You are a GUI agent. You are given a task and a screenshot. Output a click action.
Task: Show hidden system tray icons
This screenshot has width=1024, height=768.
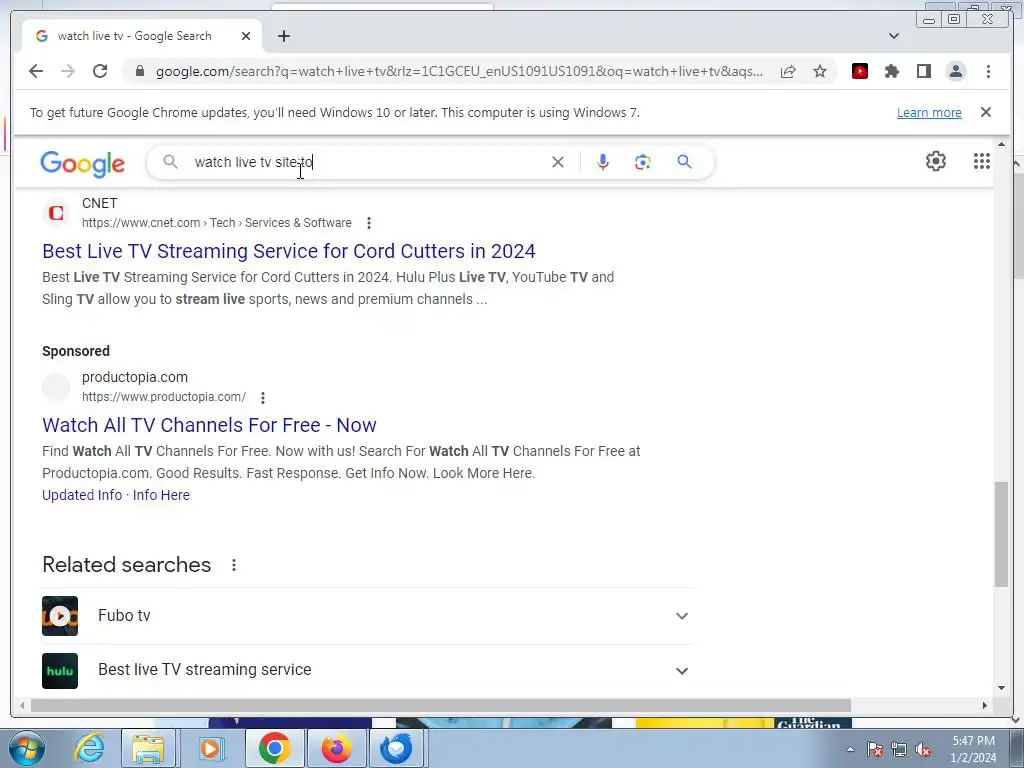pyautogui.click(x=850, y=750)
